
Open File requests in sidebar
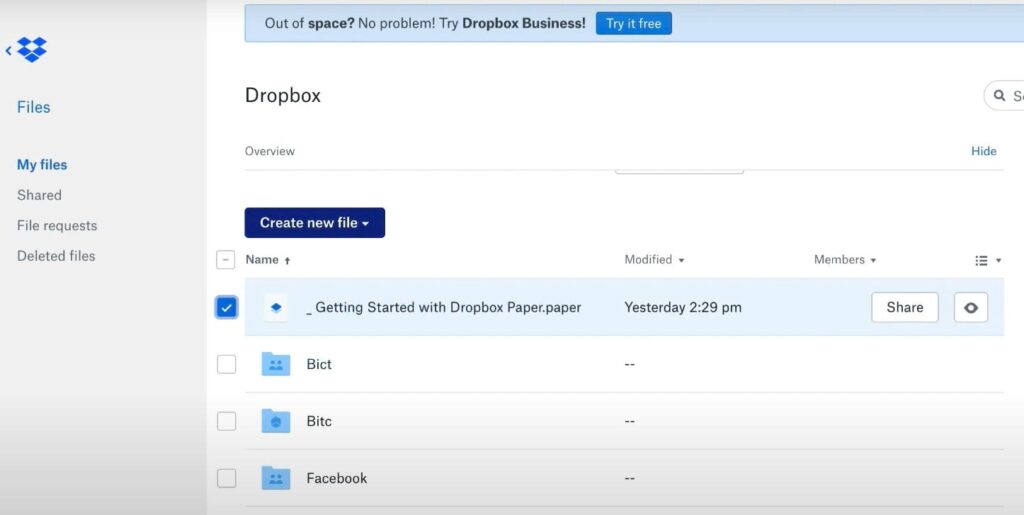click(57, 226)
